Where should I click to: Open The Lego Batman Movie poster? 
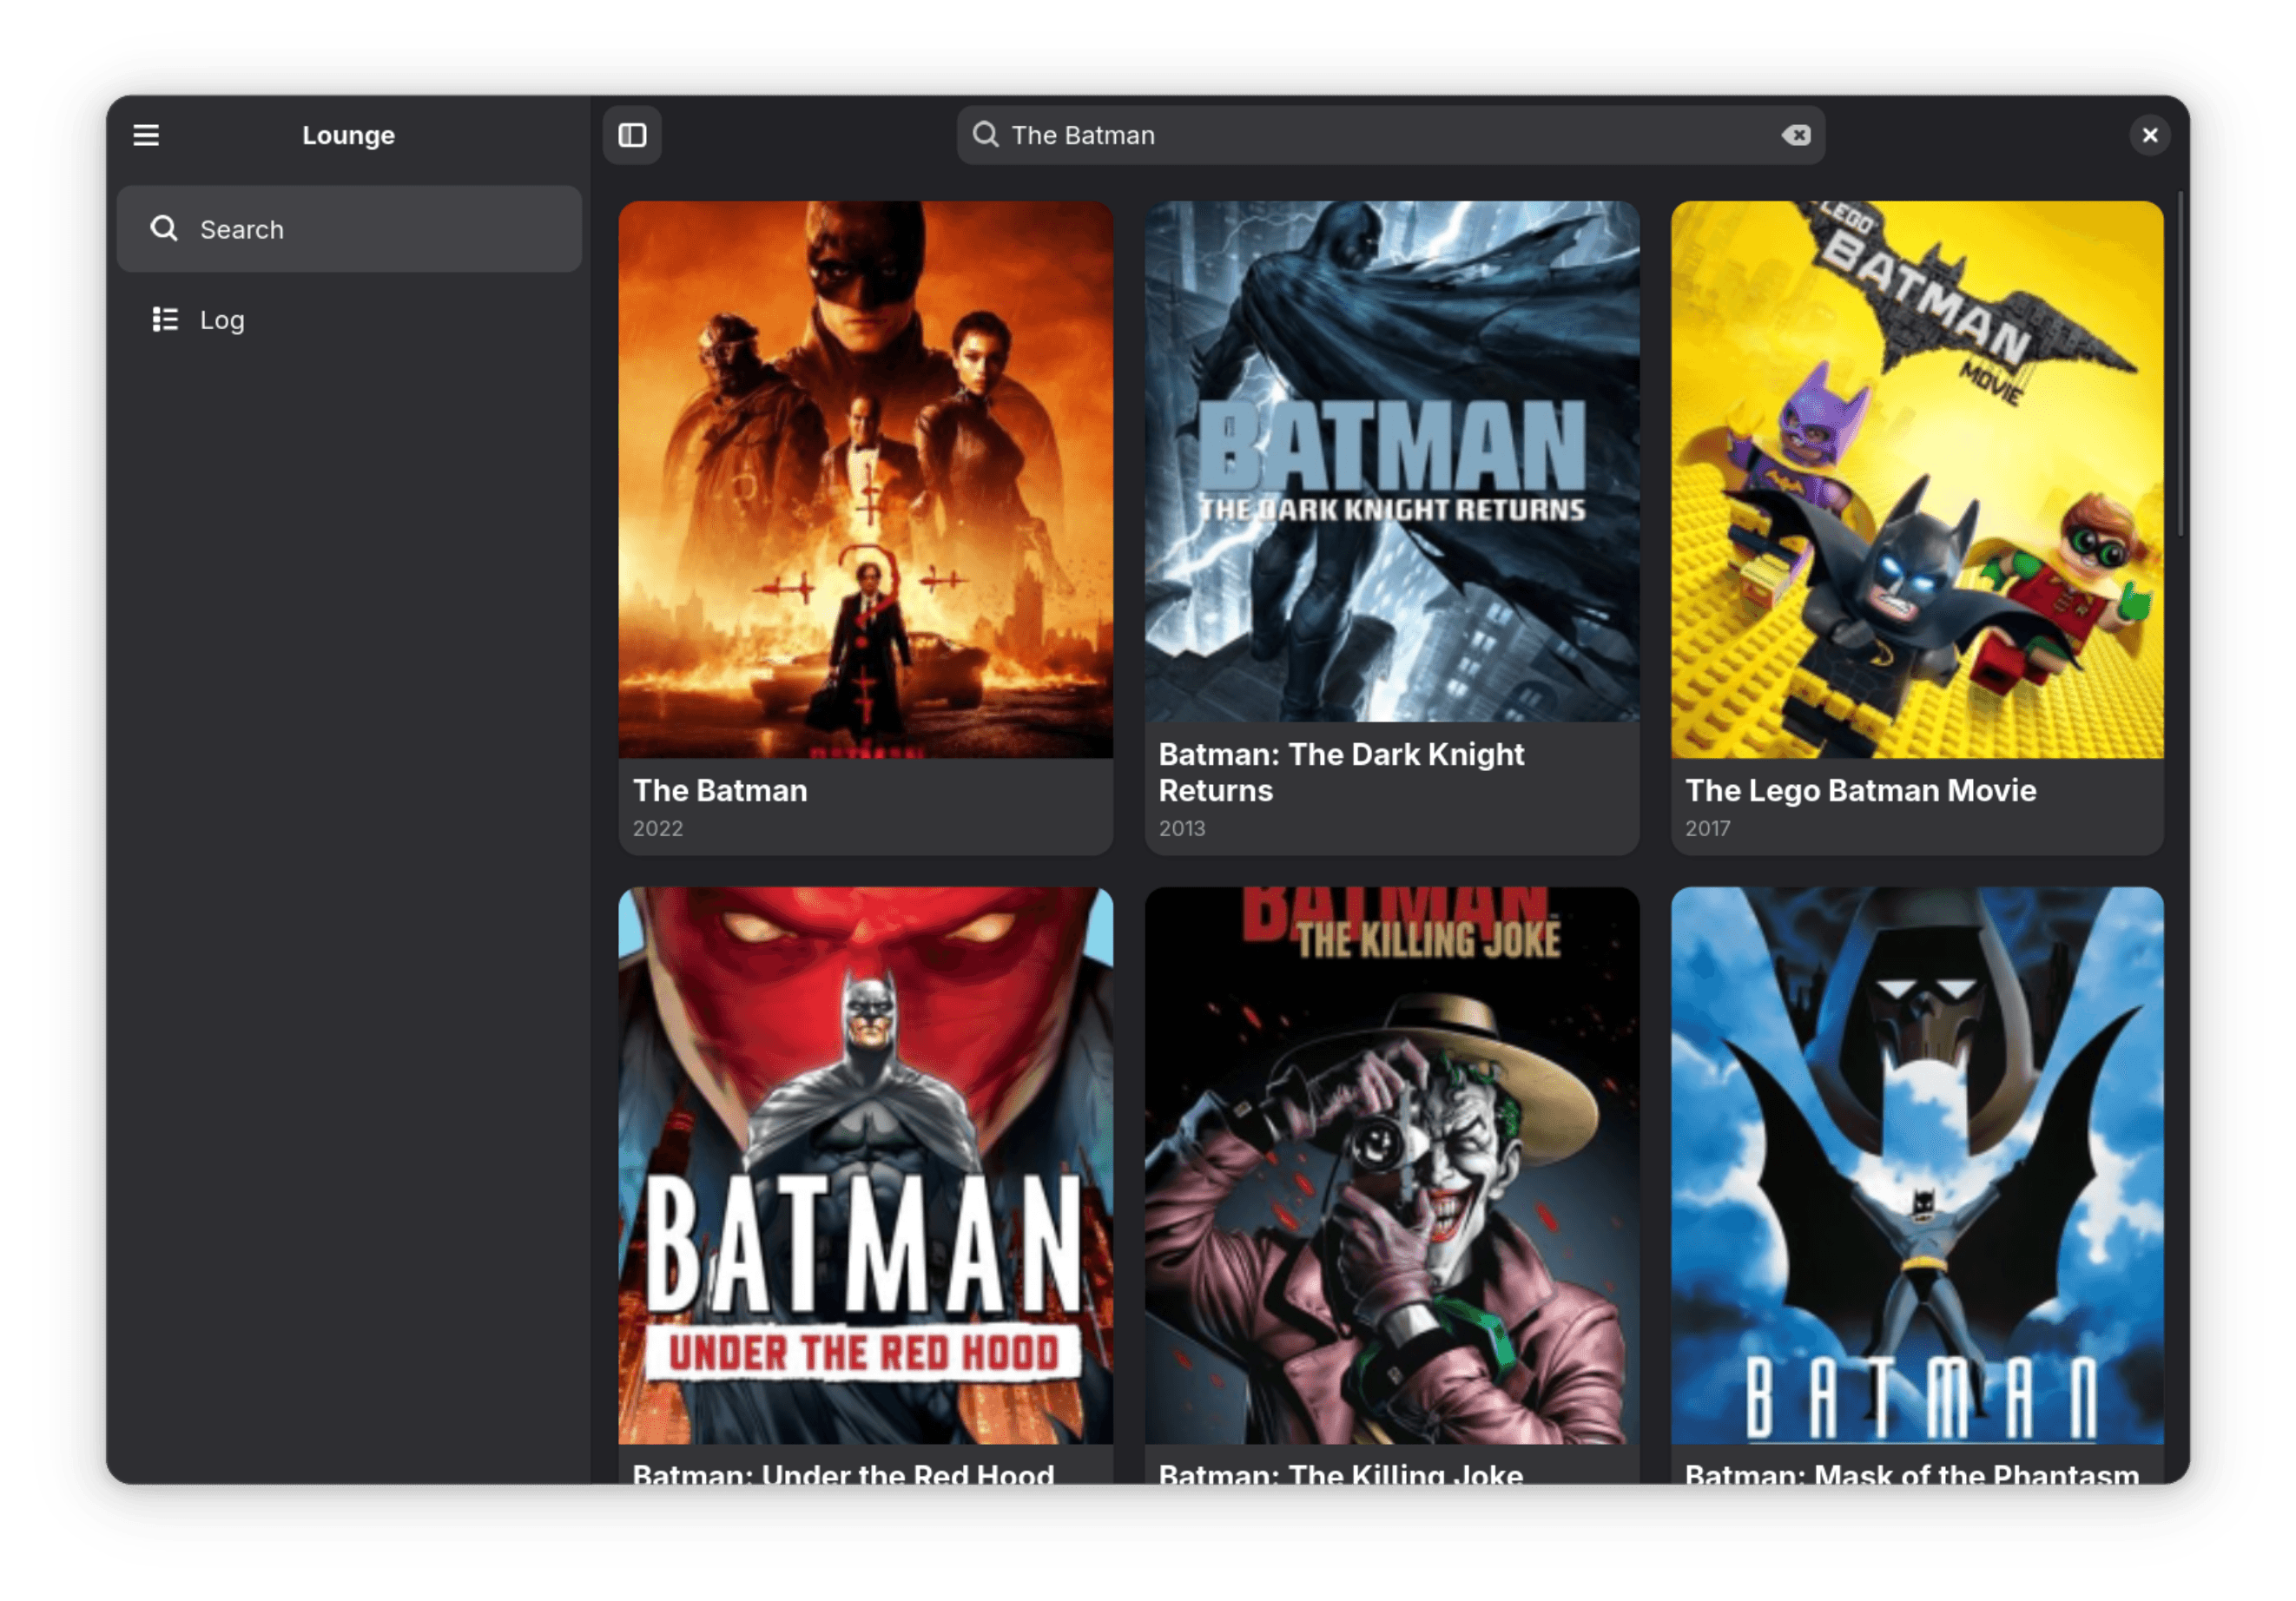[1917, 480]
